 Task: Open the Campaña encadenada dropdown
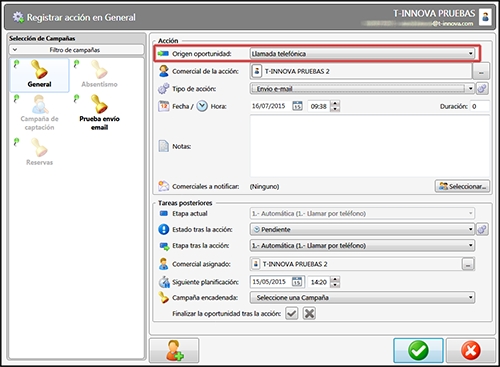[x=362, y=297]
